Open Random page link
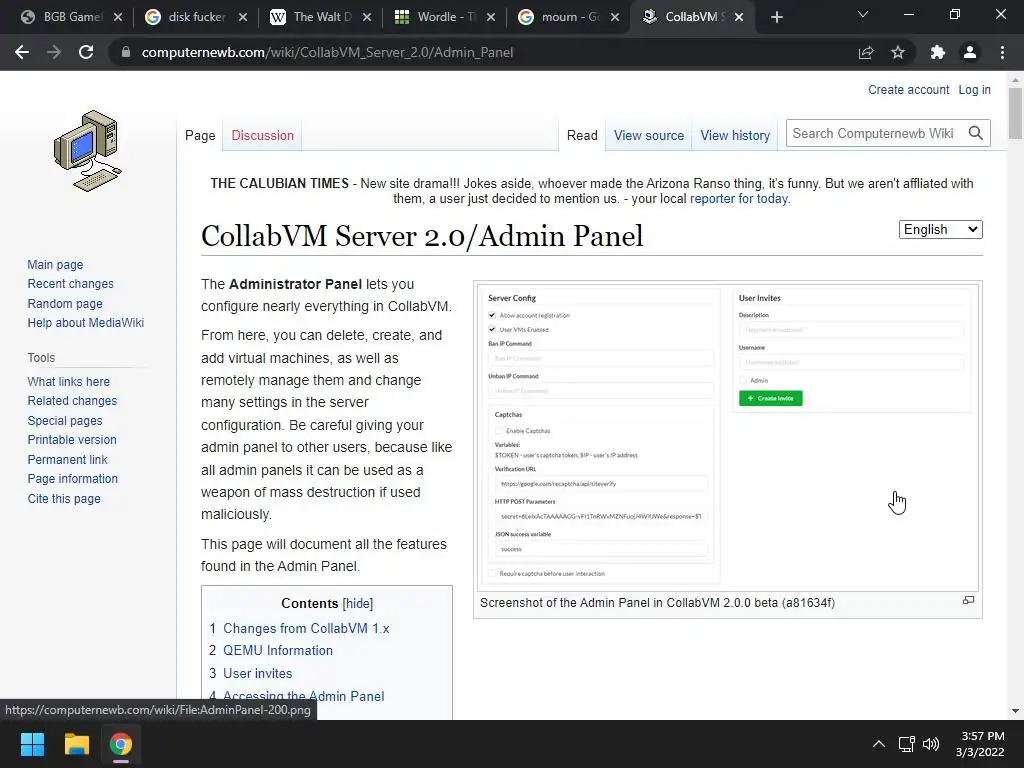1024x768 pixels. tap(65, 303)
